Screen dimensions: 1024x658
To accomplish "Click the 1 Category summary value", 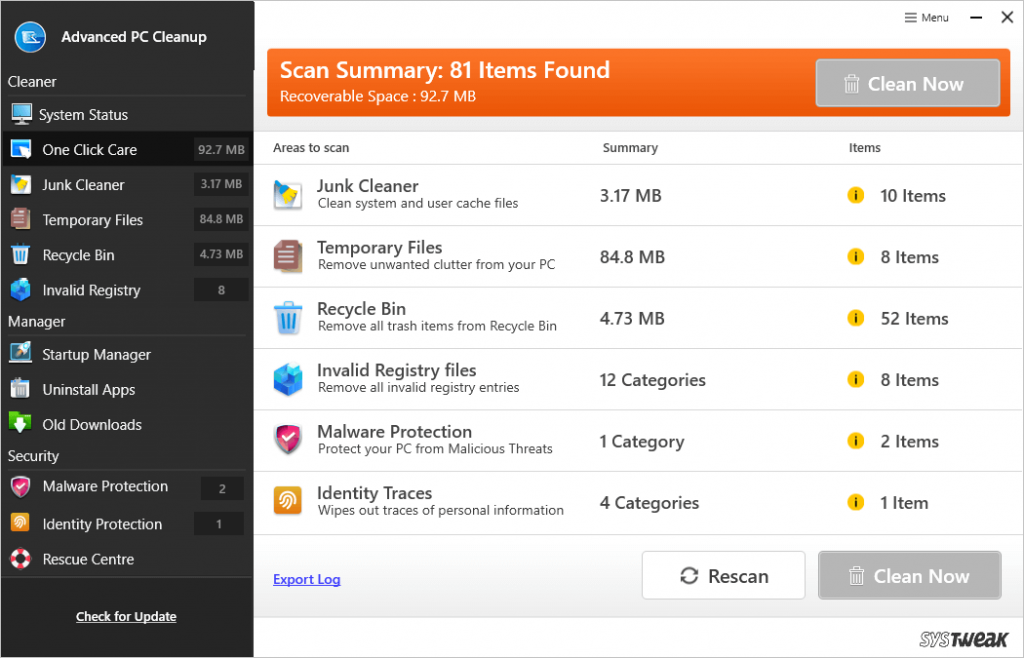I will pos(642,442).
